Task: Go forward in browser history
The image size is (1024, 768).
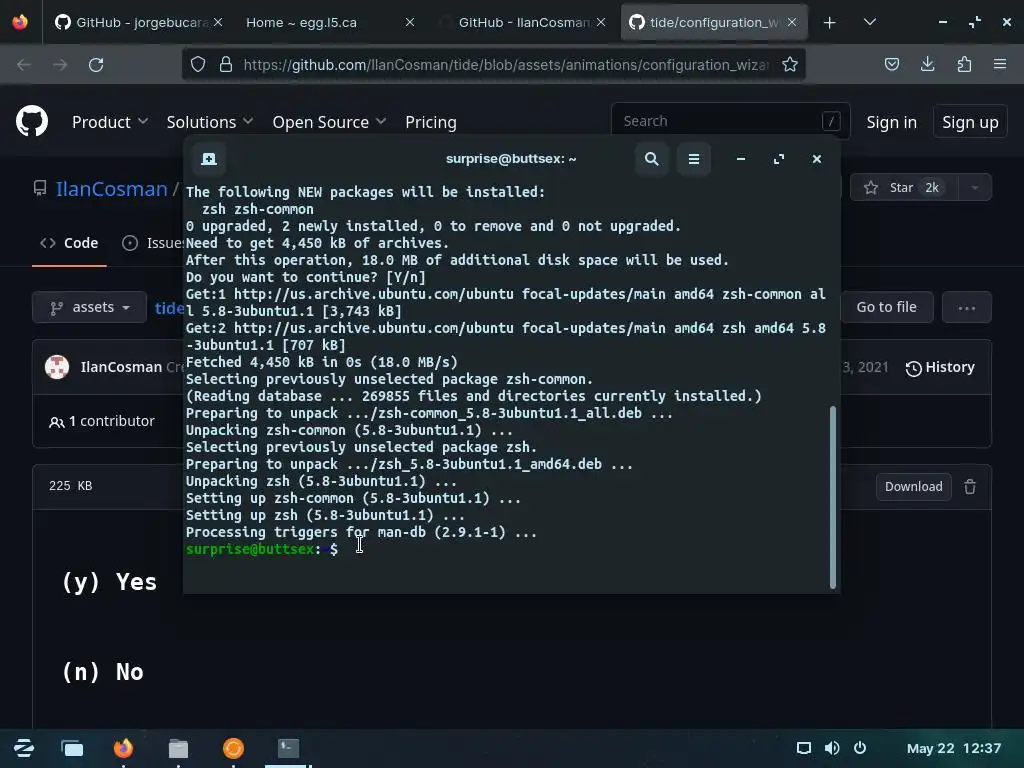Action: click(60, 65)
